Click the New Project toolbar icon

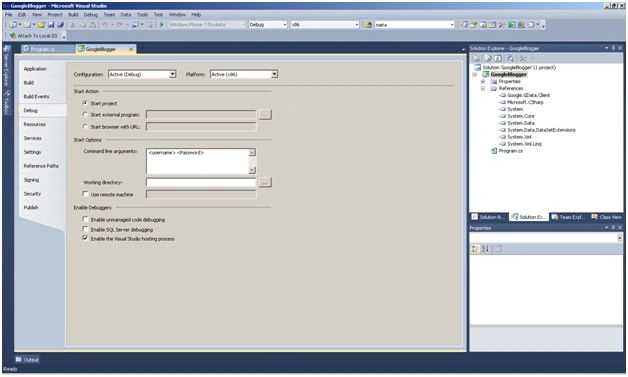[x=12, y=25]
